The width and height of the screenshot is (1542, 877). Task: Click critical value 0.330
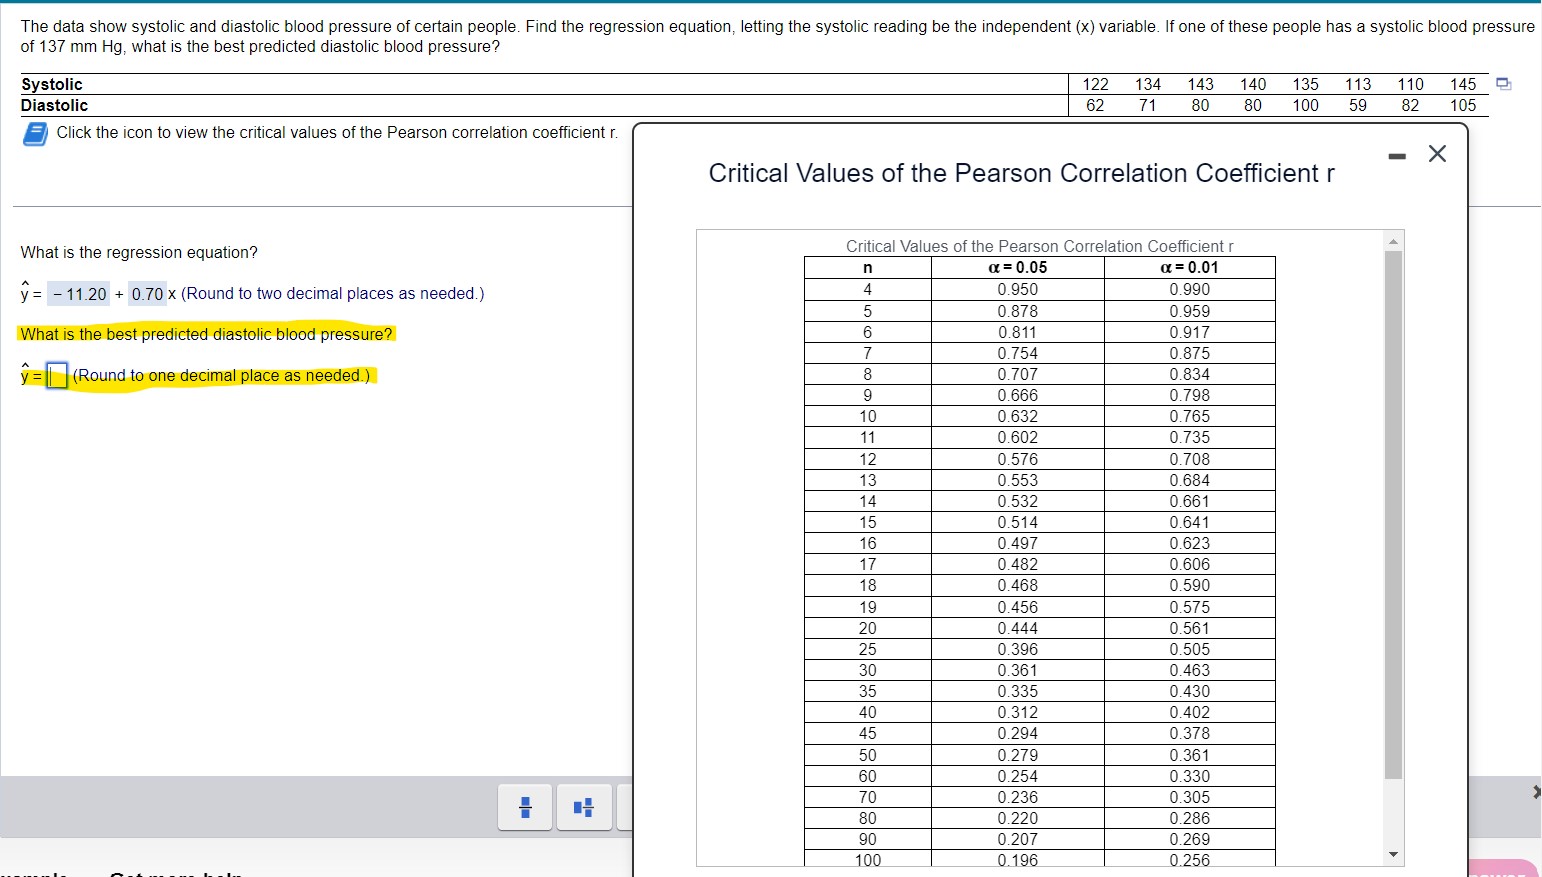click(1190, 776)
